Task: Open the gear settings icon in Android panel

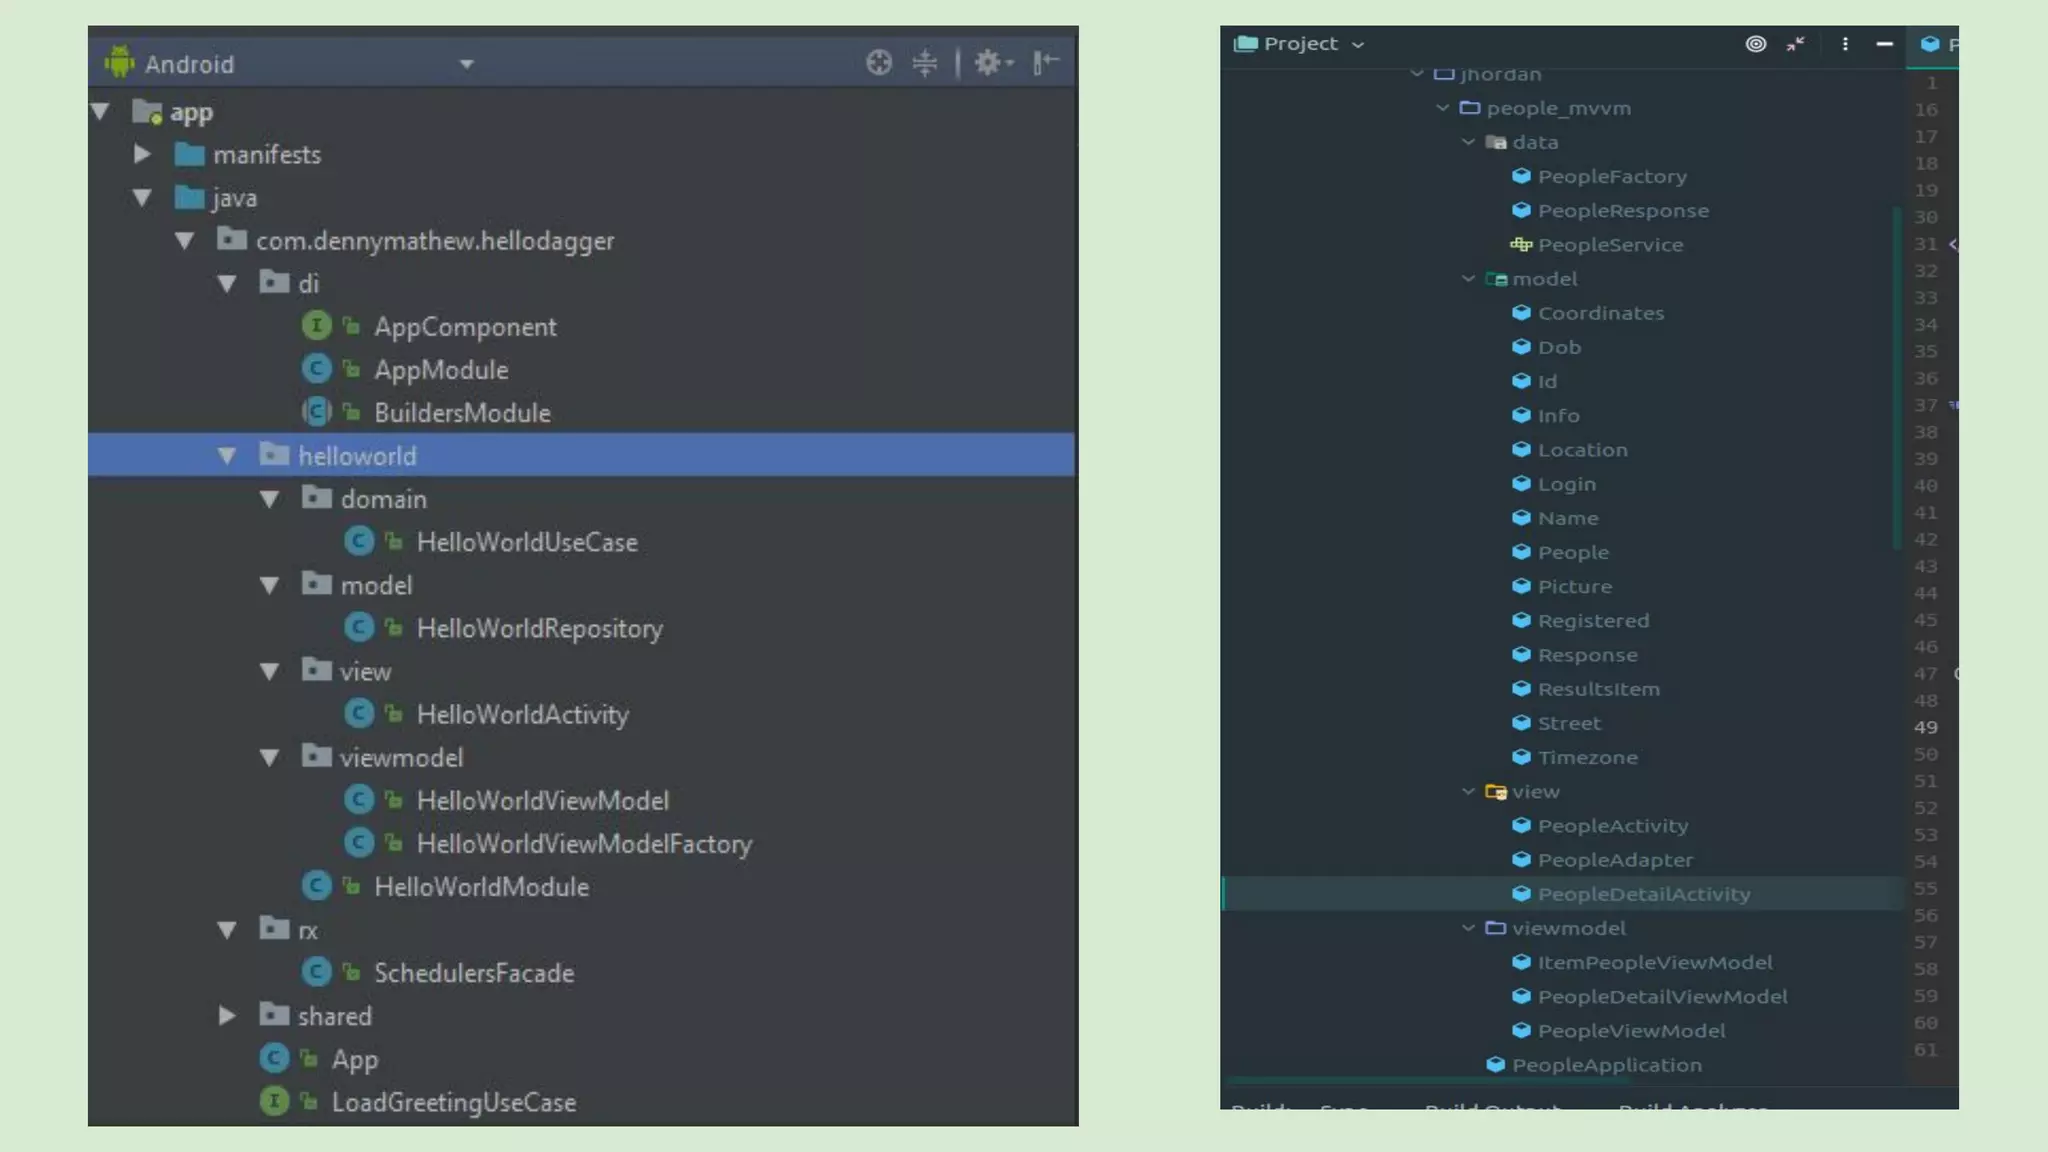Action: (x=989, y=63)
